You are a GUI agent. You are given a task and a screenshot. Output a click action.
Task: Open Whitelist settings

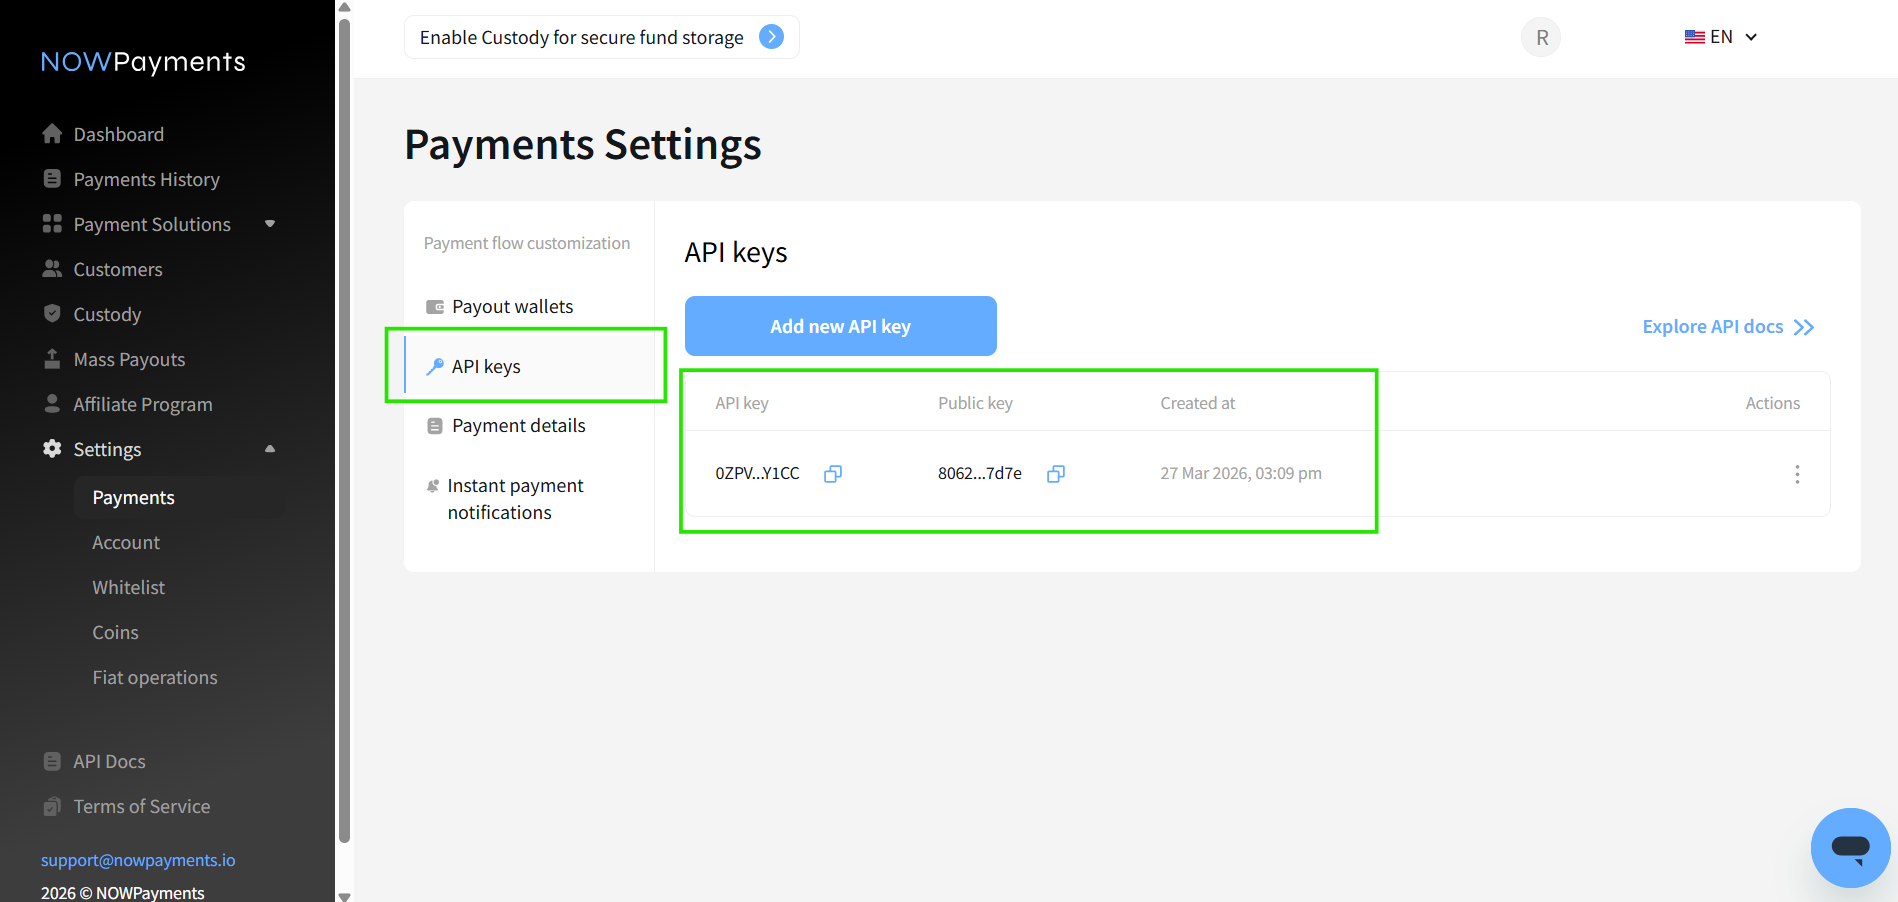click(128, 587)
